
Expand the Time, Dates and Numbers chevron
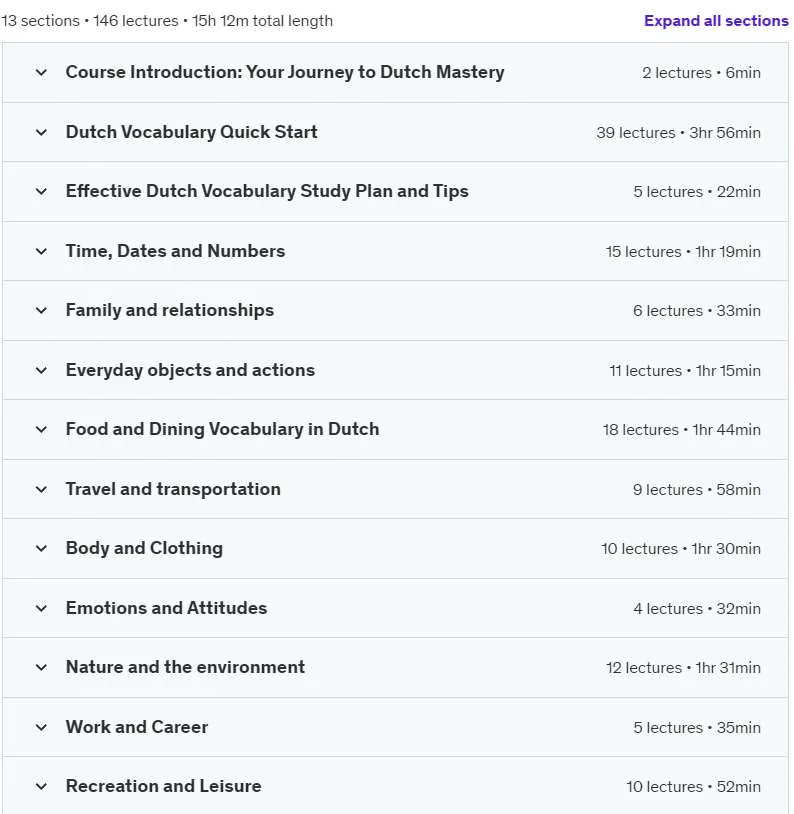41,251
